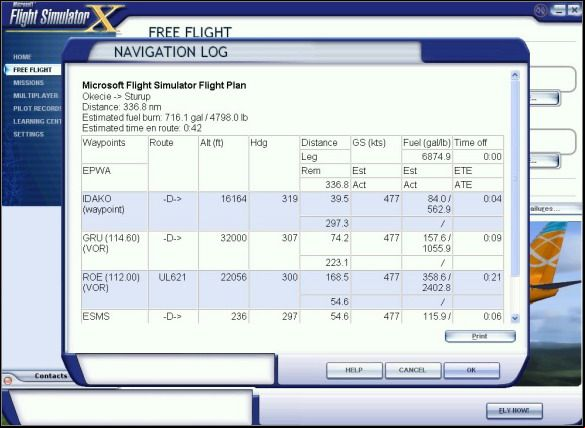
Task: Click red icon beside Contacts
Action: [x=7, y=381]
